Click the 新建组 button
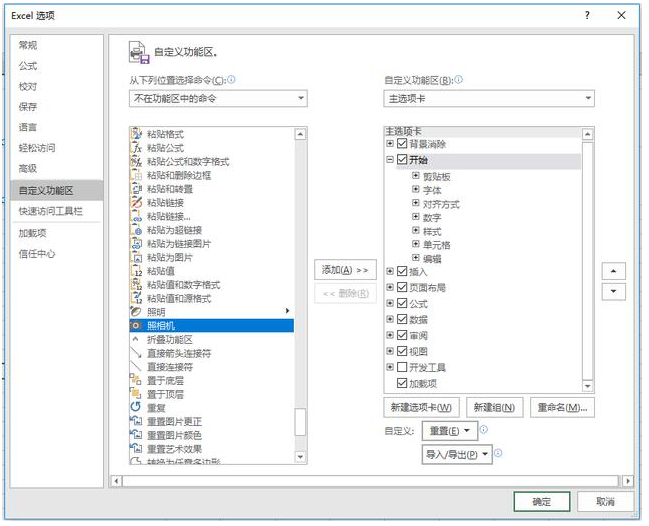 494,408
